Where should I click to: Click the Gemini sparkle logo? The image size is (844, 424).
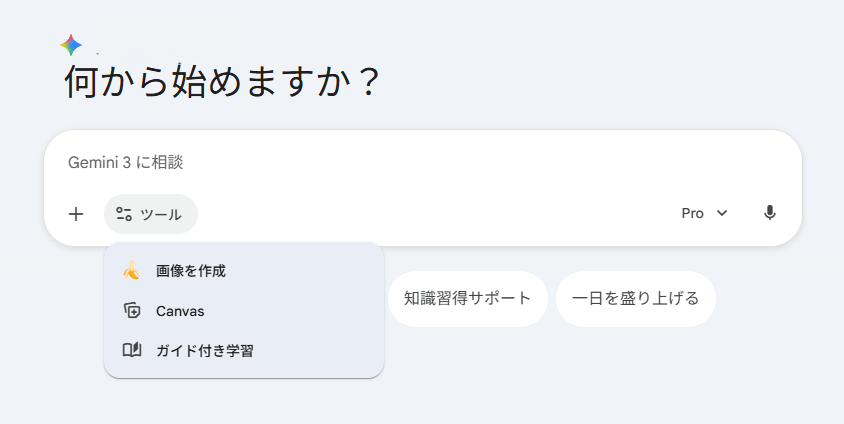pos(71,45)
